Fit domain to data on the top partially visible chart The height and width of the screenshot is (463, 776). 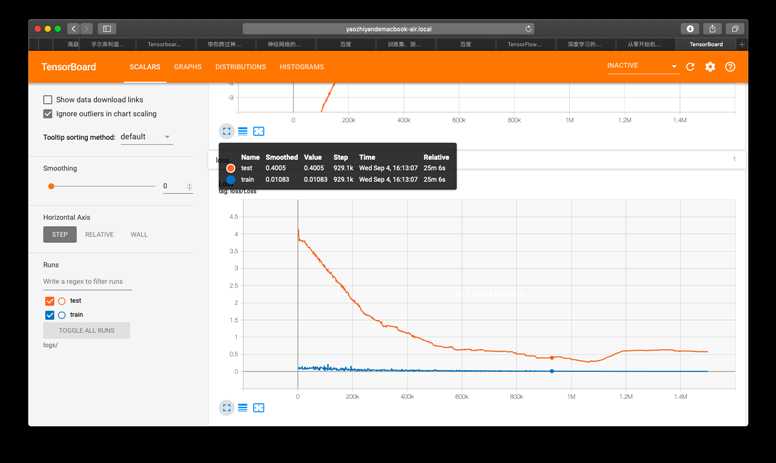coord(258,131)
